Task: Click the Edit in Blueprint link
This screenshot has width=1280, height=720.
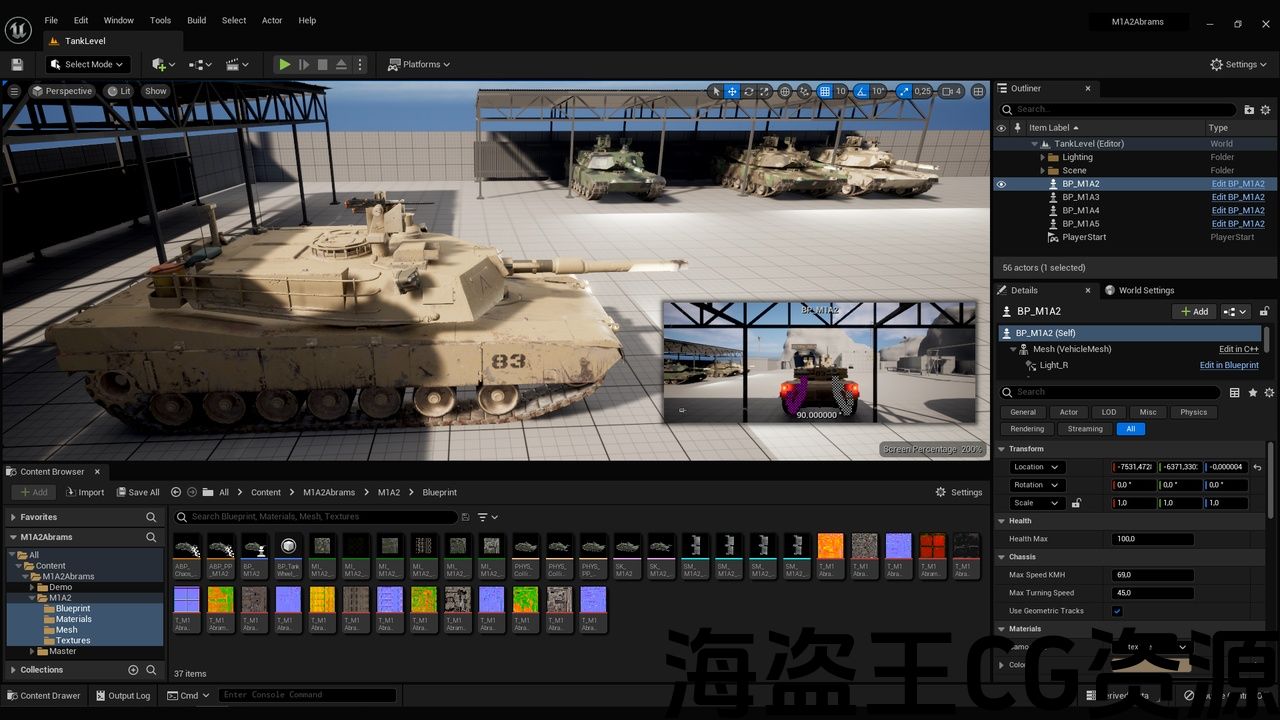Action: pyautogui.click(x=1229, y=365)
